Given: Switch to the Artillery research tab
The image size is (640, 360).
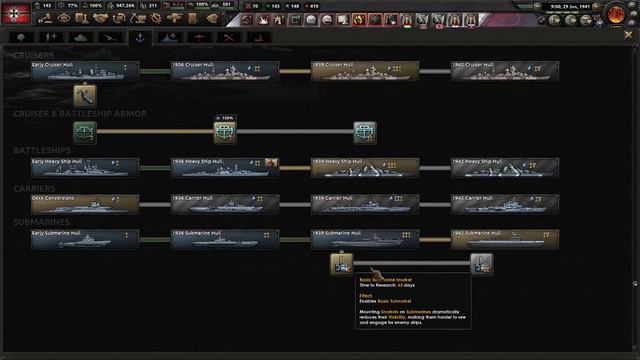Looking at the screenshot, I should (x=110, y=38).
